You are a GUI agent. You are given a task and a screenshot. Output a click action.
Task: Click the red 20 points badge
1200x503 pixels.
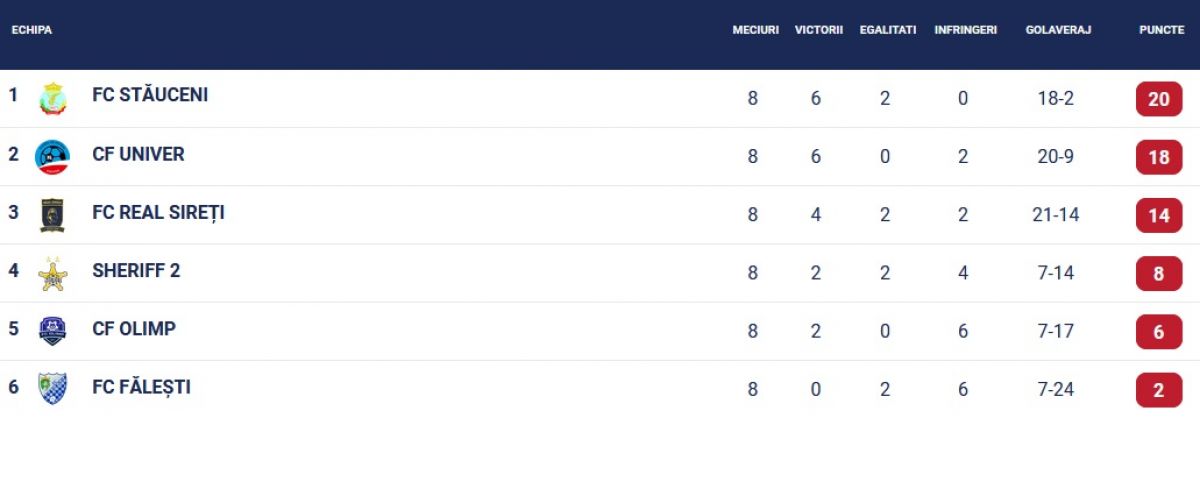(1159, 99)
